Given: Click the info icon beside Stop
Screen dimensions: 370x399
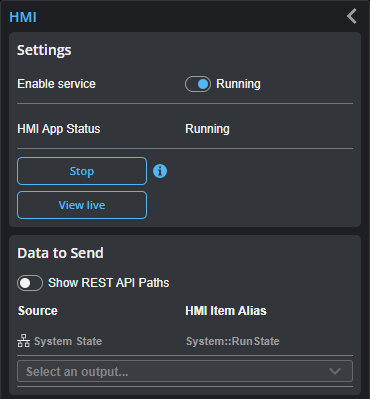Looking at the screenshot, I should pos(160,171).
